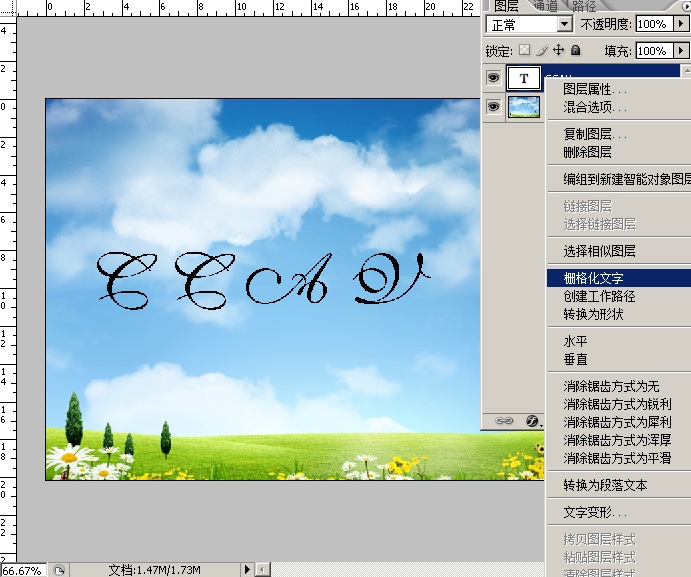Click link layers chain icon
Image resolution: width=691 pixels, height=577 pixels.
504,421
